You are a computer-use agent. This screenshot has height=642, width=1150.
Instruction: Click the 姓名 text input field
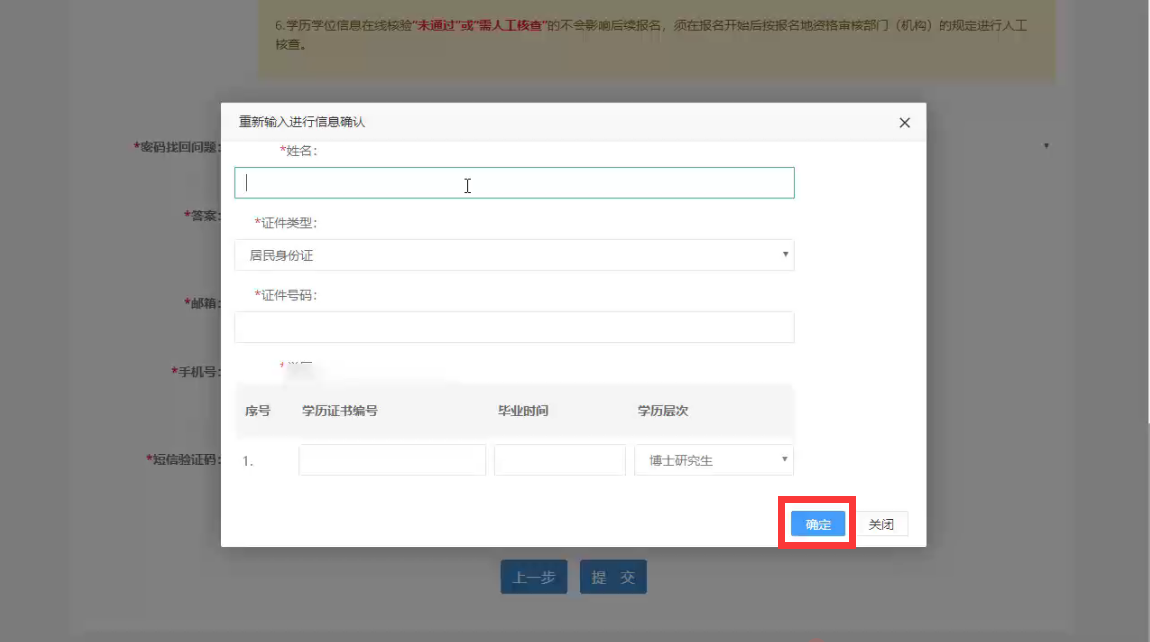pos(514,183)
